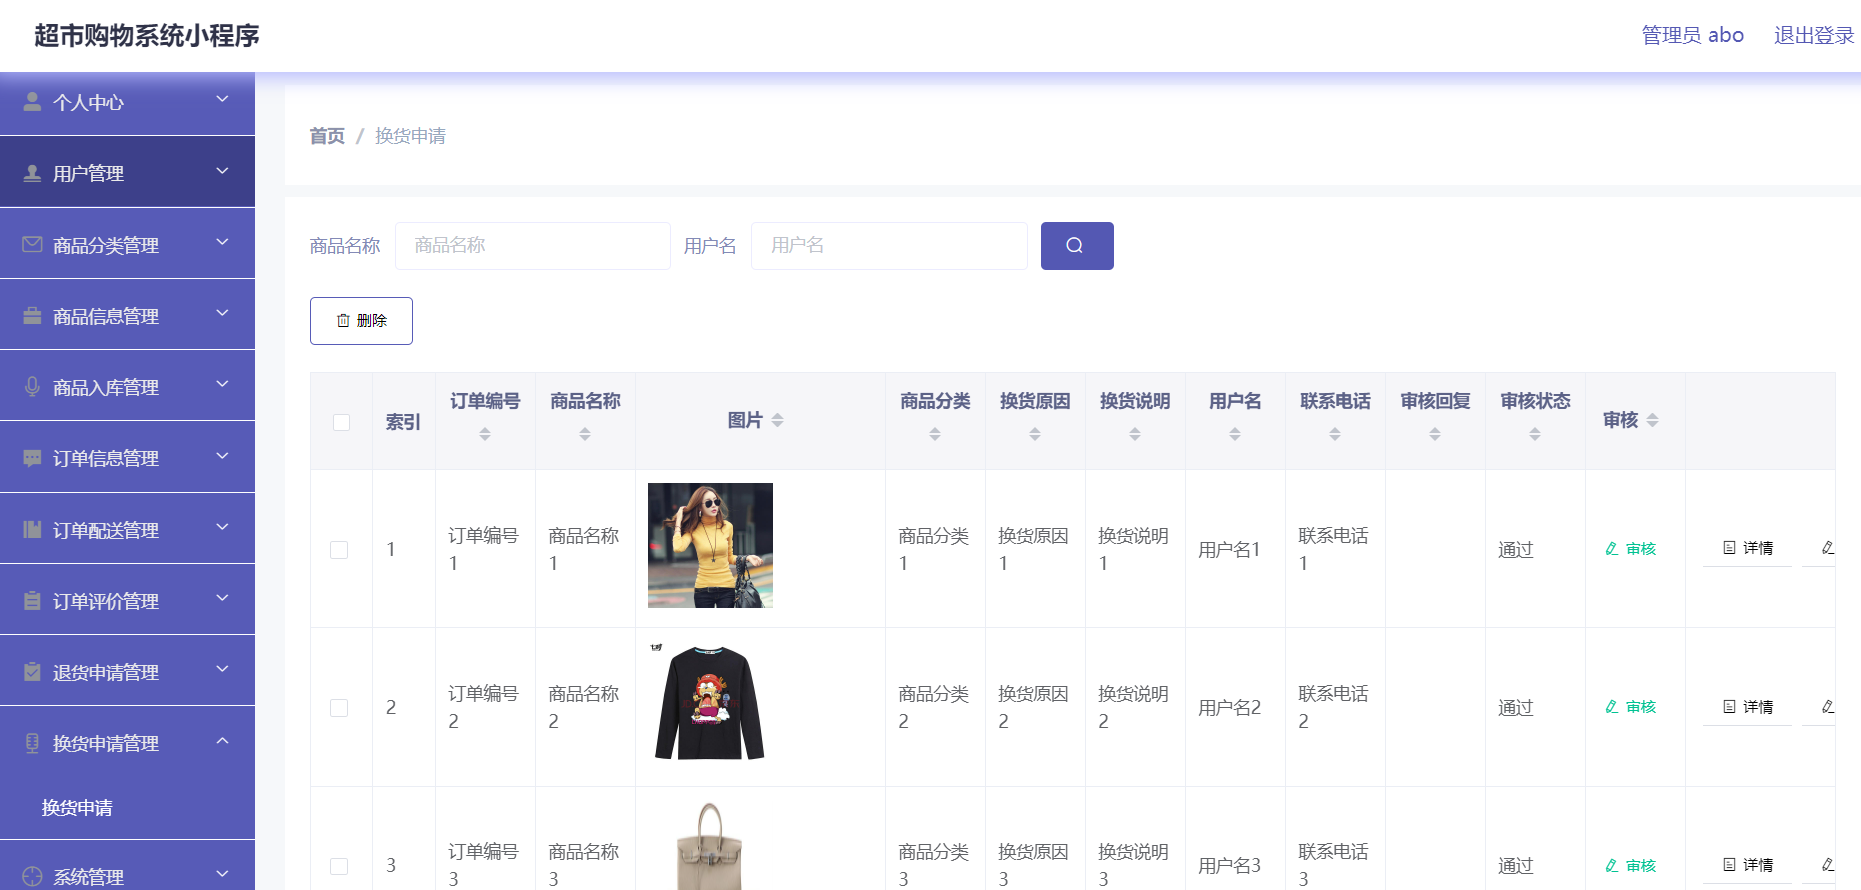Click 管理员 abo account label
The image size is (1861, 890).
point(1692,35)
